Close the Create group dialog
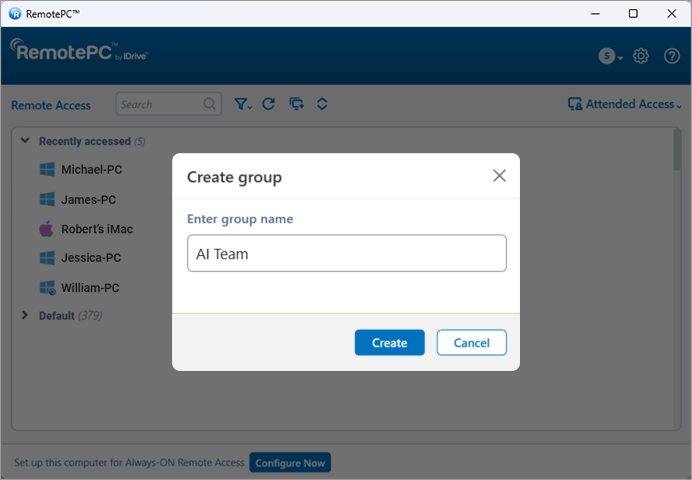 (x=499, y=176)
